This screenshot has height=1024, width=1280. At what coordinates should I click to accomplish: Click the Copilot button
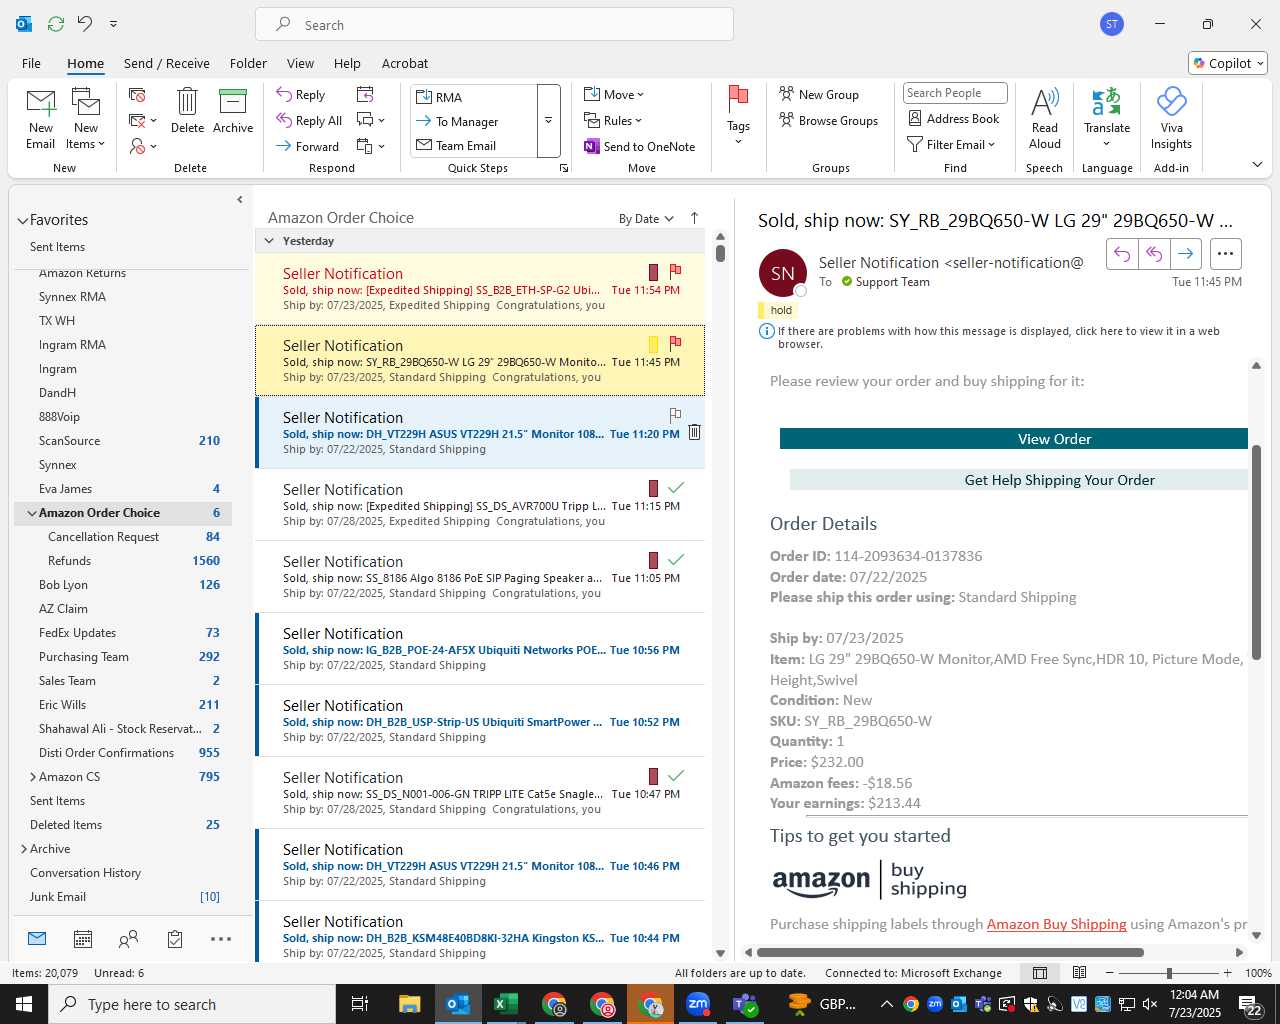click(x=1228, y=63)
